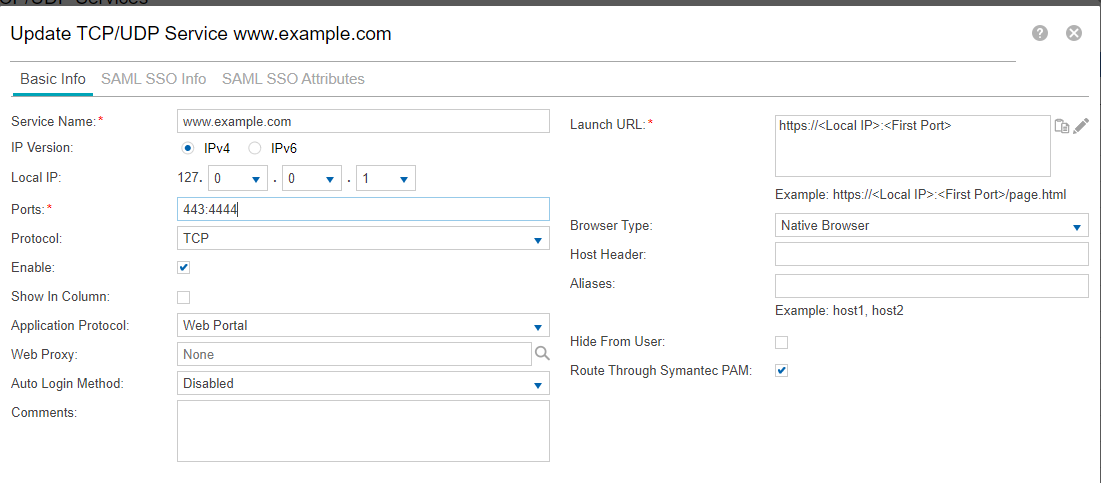The image size is (1101, 483).
Task: Click the pencil edit icon for Launch URL
Action: coord(1081,126)
